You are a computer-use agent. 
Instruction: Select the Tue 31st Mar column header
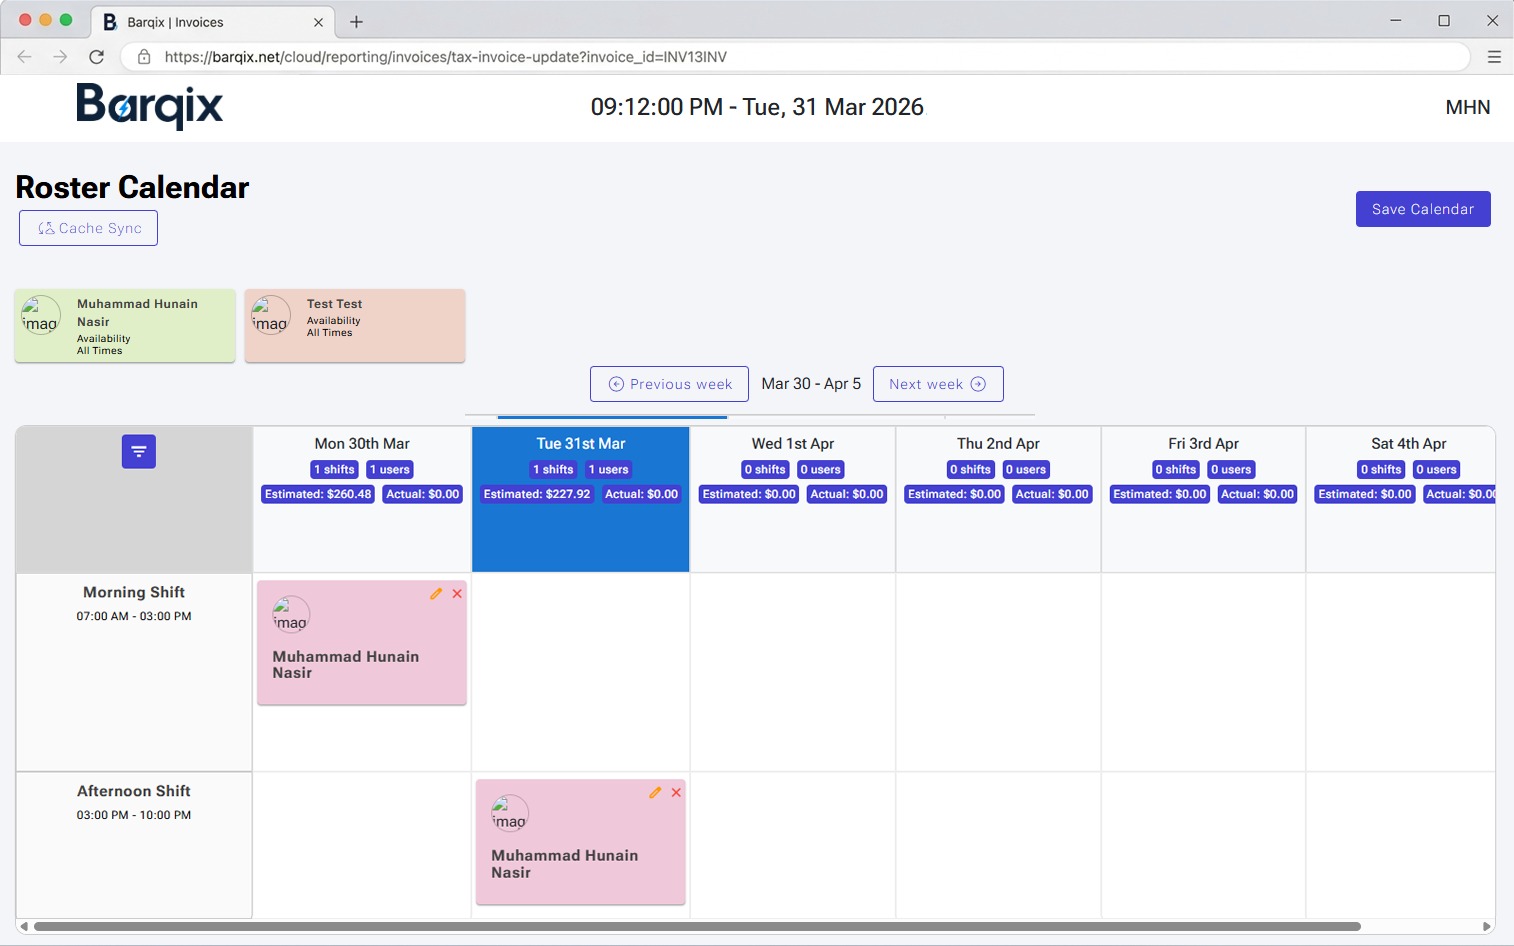580,444
